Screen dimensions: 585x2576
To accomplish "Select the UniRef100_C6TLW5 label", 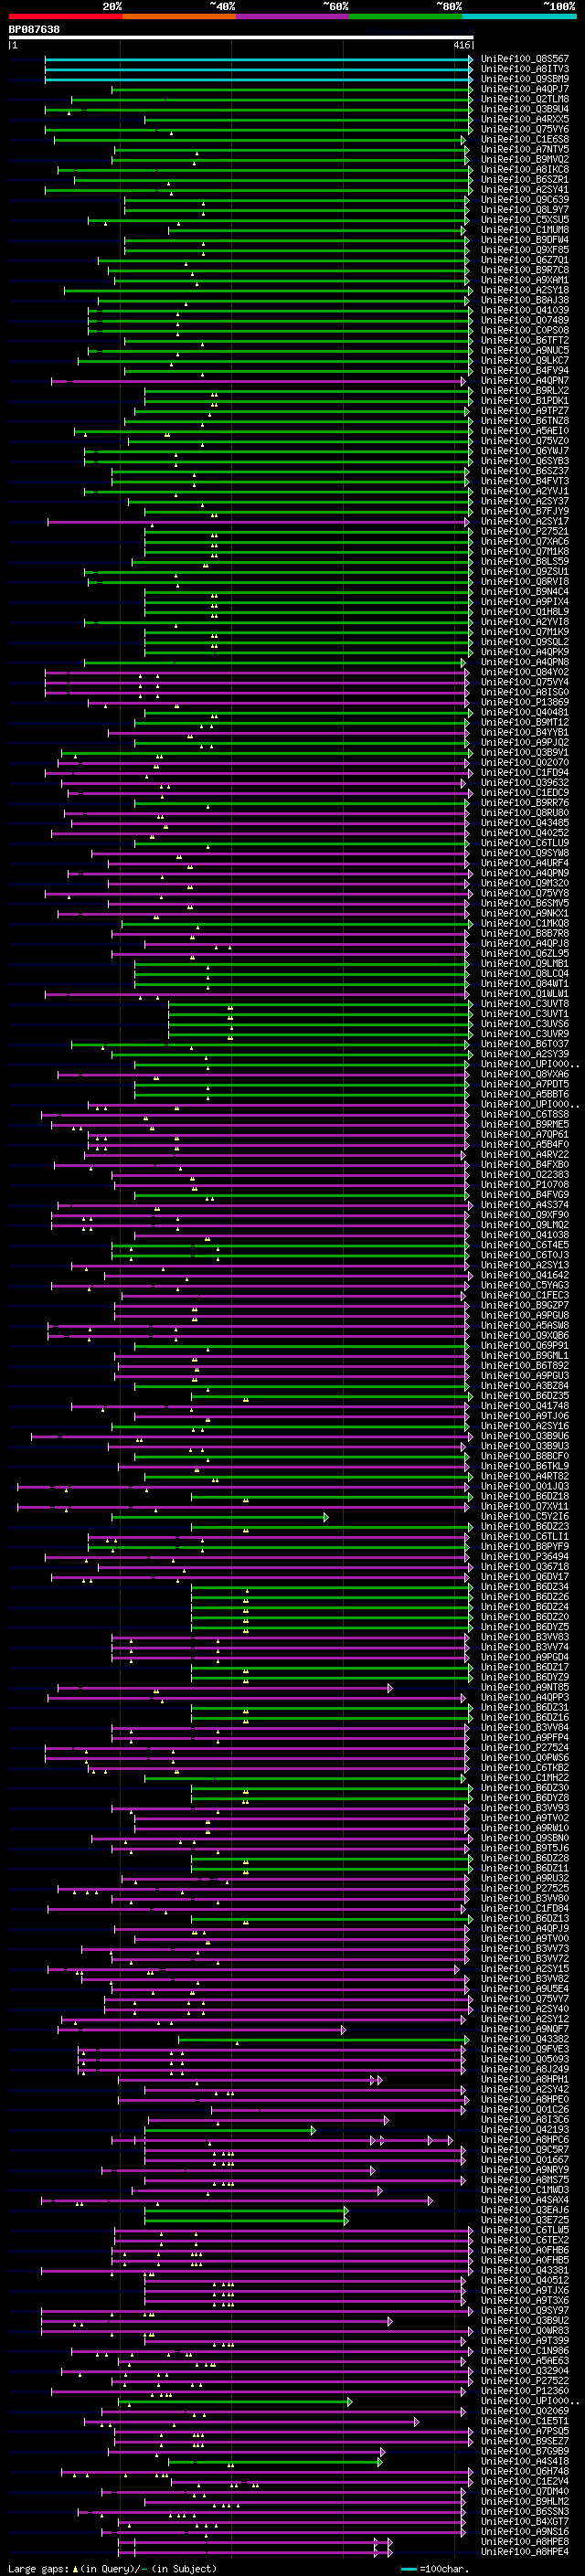I will point(525,2230).
